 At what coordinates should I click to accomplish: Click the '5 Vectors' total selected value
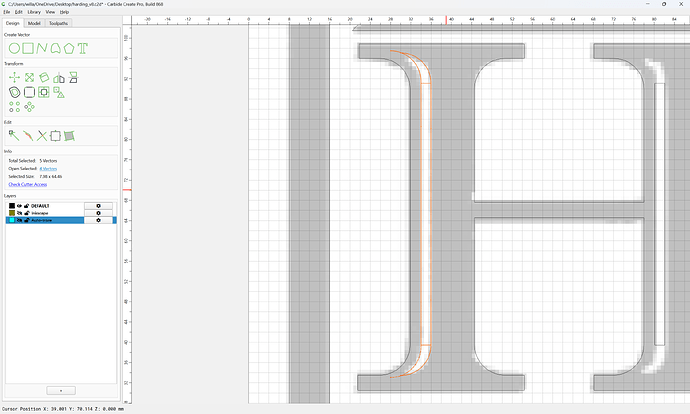[x=48, y=161]
